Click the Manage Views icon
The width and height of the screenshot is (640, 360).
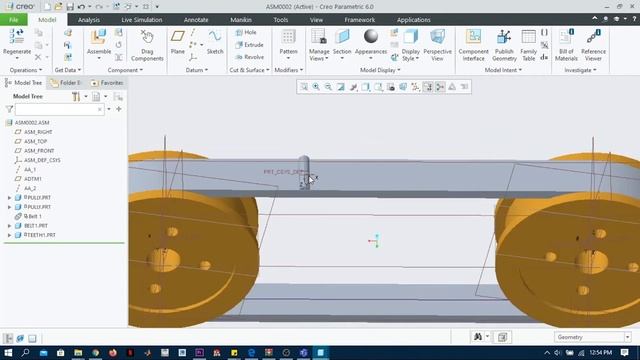(319, 37)
